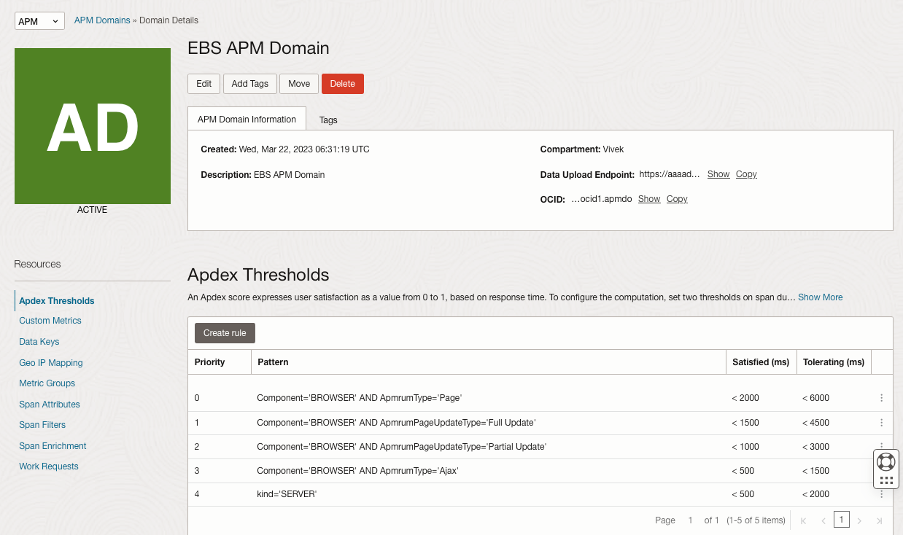Switch to the Tags tab
Screen dimensions: 904x536
point(328,120)
